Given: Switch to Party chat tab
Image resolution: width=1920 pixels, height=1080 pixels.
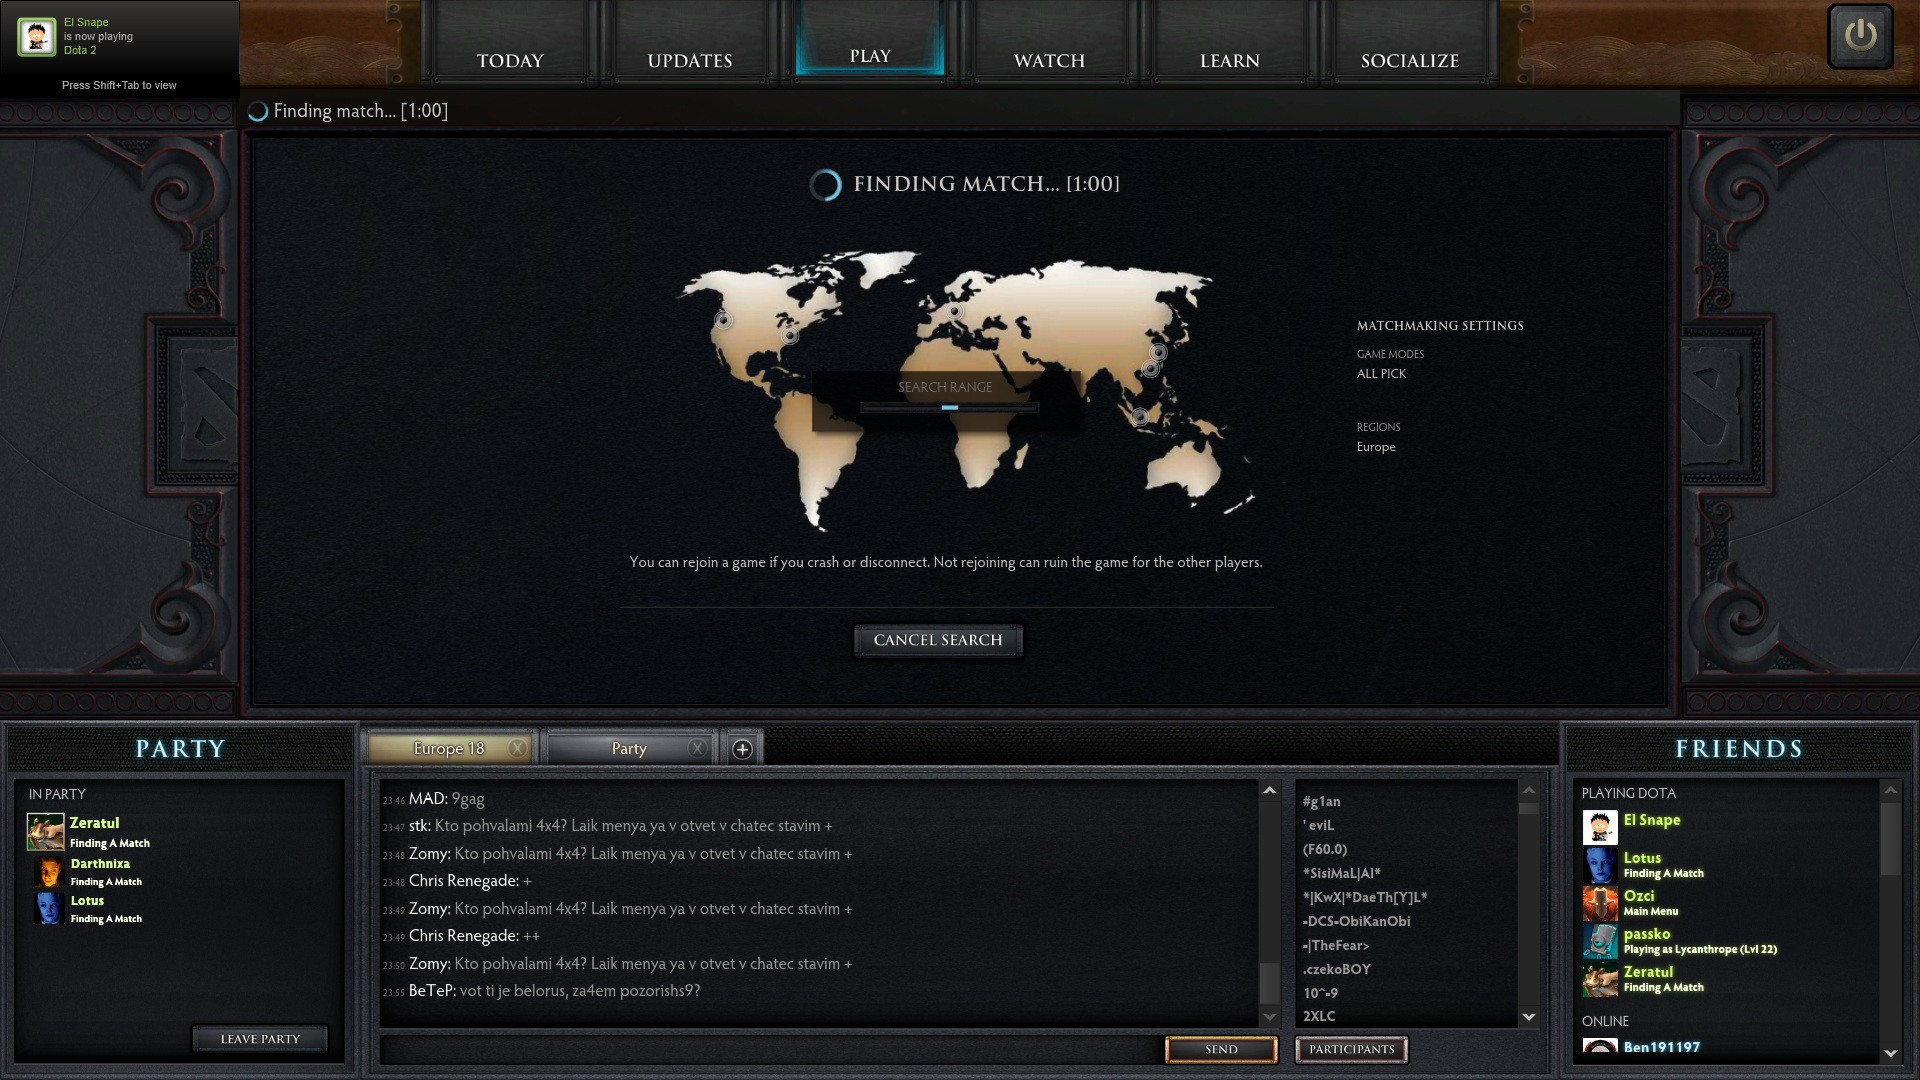Looking at the screenshot, I should pos(629,748).
